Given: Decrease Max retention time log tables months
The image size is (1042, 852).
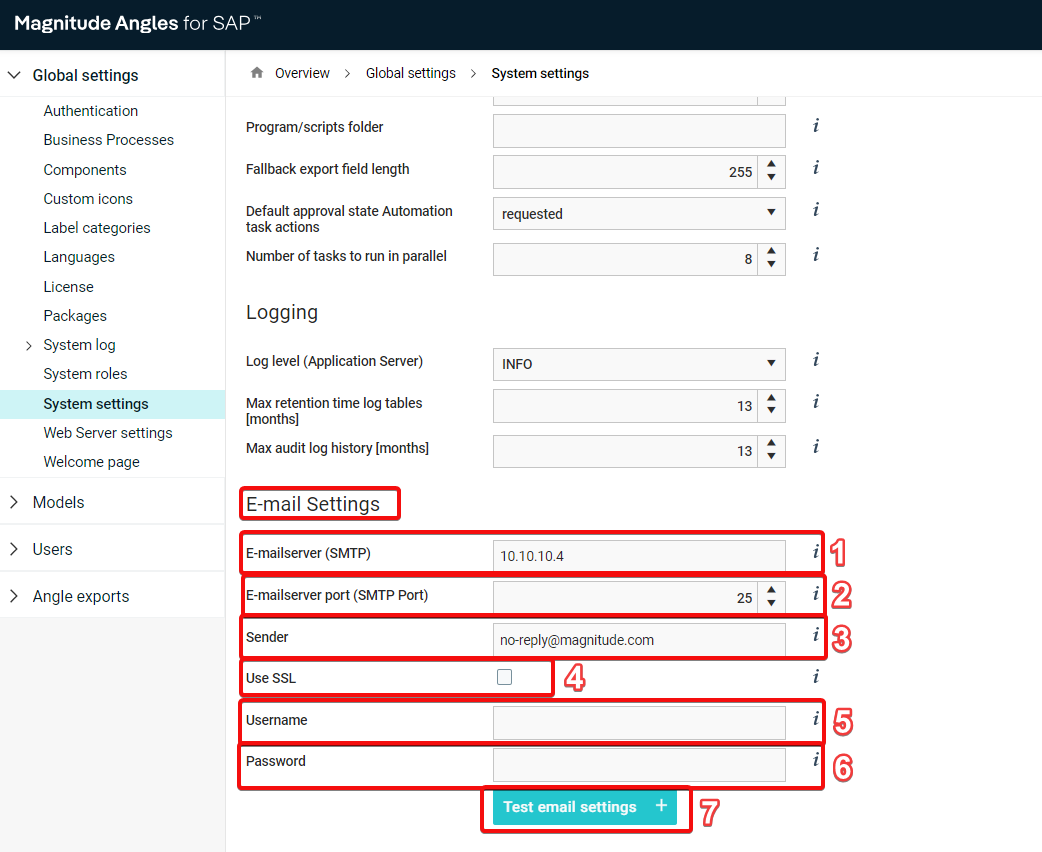Looking at the screenshot, I should pyautogui.click(x=771, y=411).
